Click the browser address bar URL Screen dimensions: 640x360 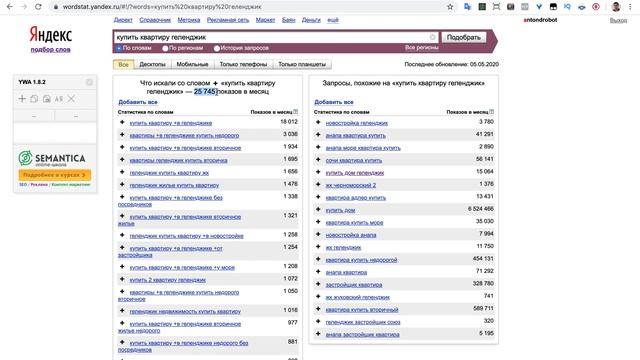(x=162, y=7)
